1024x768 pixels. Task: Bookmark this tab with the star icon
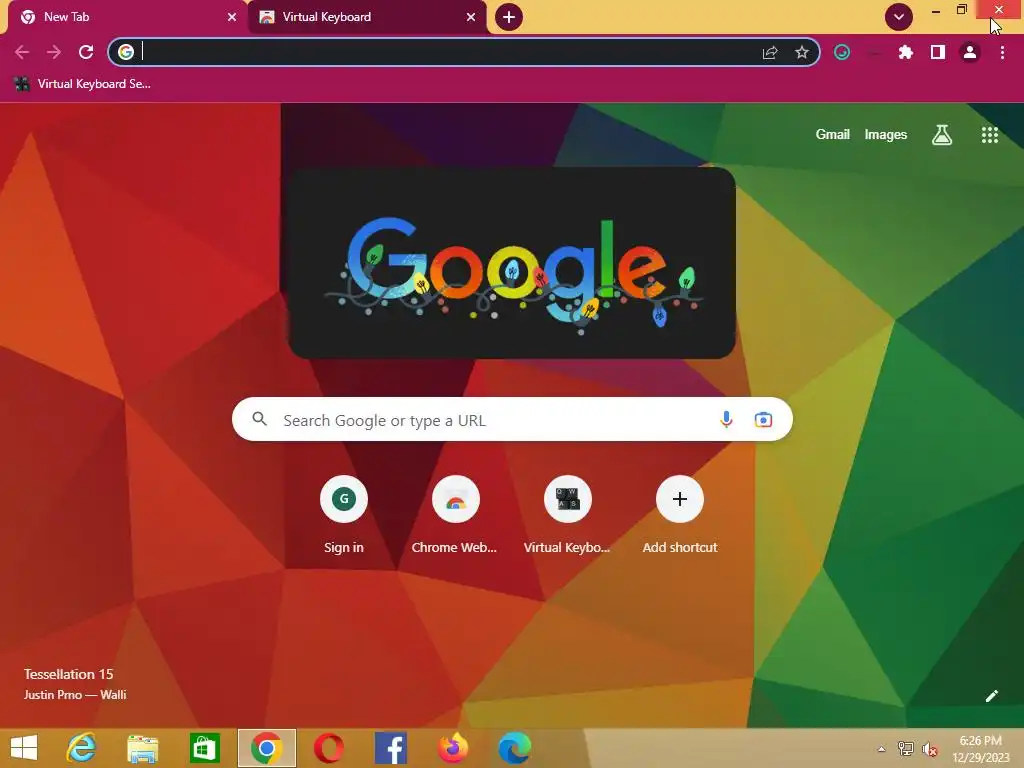coord(802,52)
